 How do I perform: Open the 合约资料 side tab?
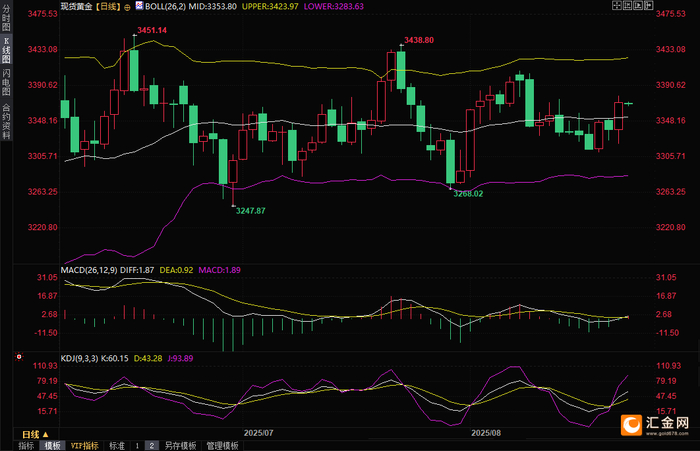click(x=6, y=120)
